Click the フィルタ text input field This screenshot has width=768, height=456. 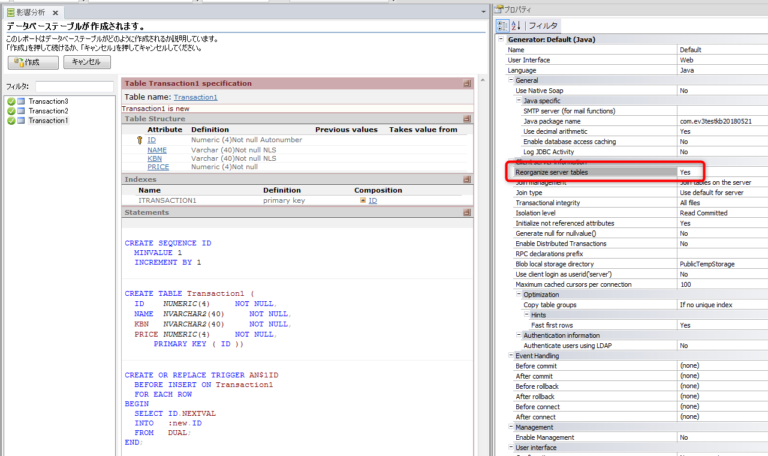tap(76, 87)
